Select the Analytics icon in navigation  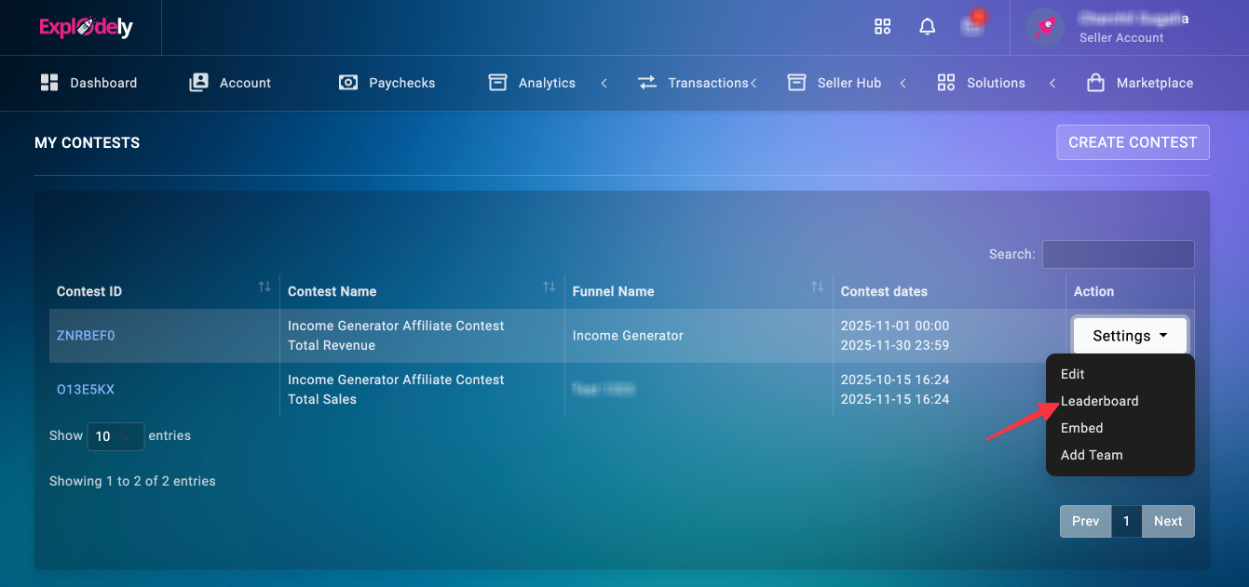[498, 83]
